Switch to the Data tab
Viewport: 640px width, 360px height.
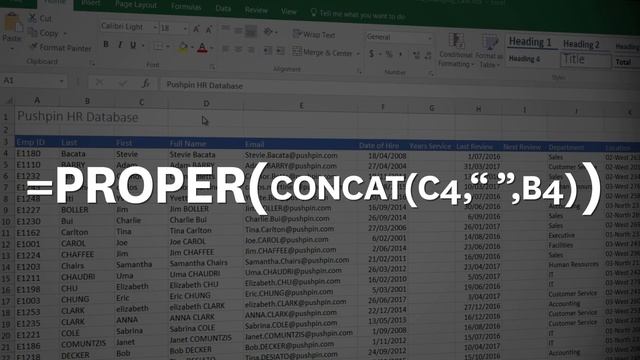[223, 8]
